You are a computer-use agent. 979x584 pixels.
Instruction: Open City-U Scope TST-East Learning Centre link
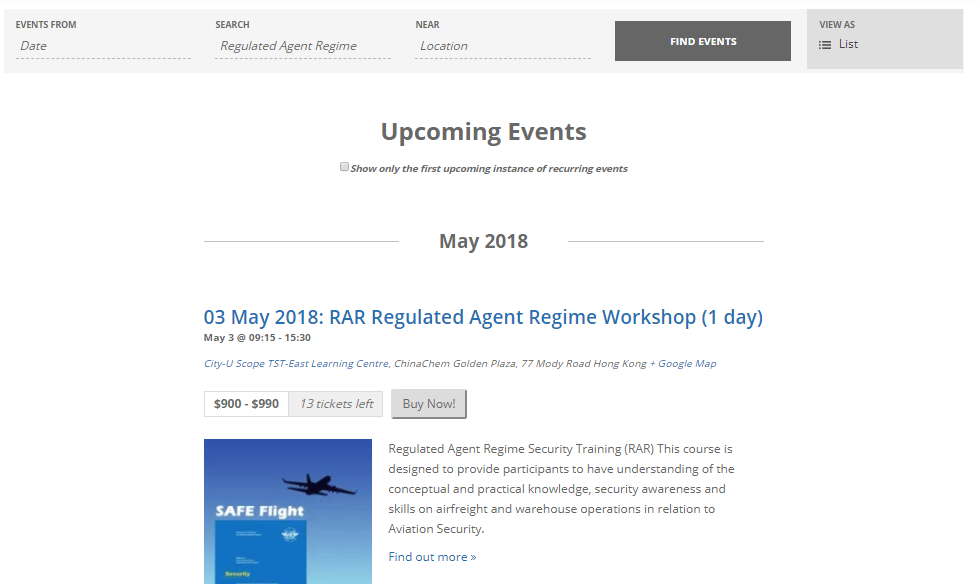(x=297, y=364)
